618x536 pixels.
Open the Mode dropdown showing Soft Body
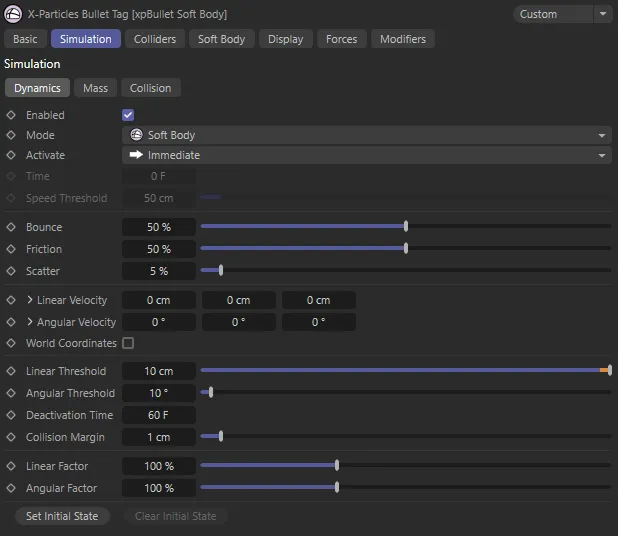366,135
